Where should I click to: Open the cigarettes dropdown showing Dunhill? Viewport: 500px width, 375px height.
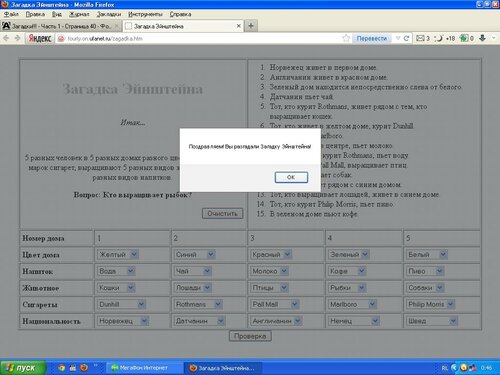tap(122, 304)
